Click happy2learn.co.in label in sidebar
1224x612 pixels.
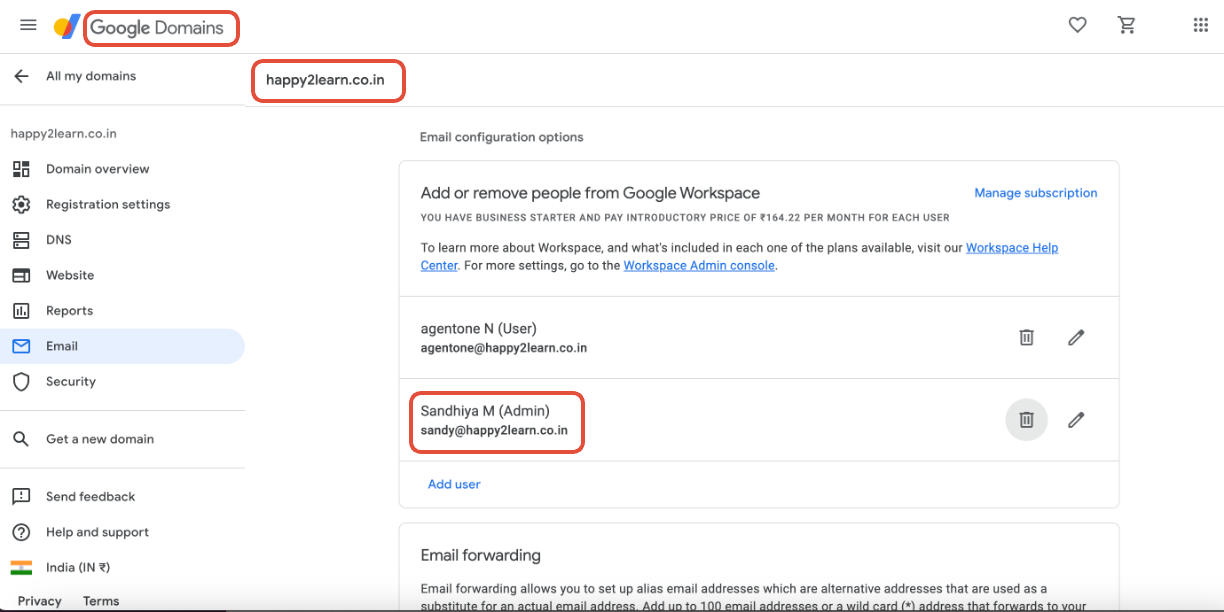tap(63, 133)
